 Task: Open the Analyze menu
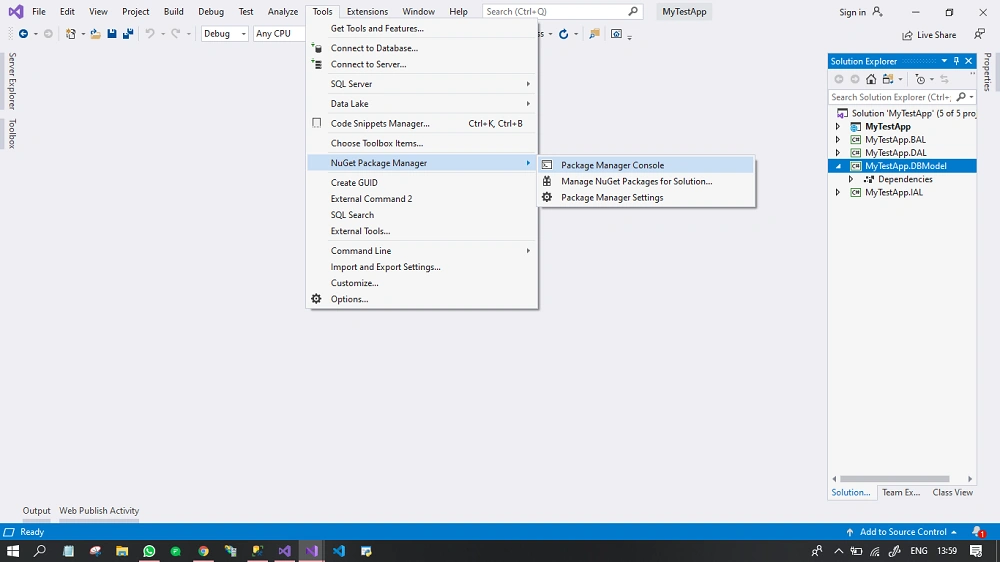[283, 11]
